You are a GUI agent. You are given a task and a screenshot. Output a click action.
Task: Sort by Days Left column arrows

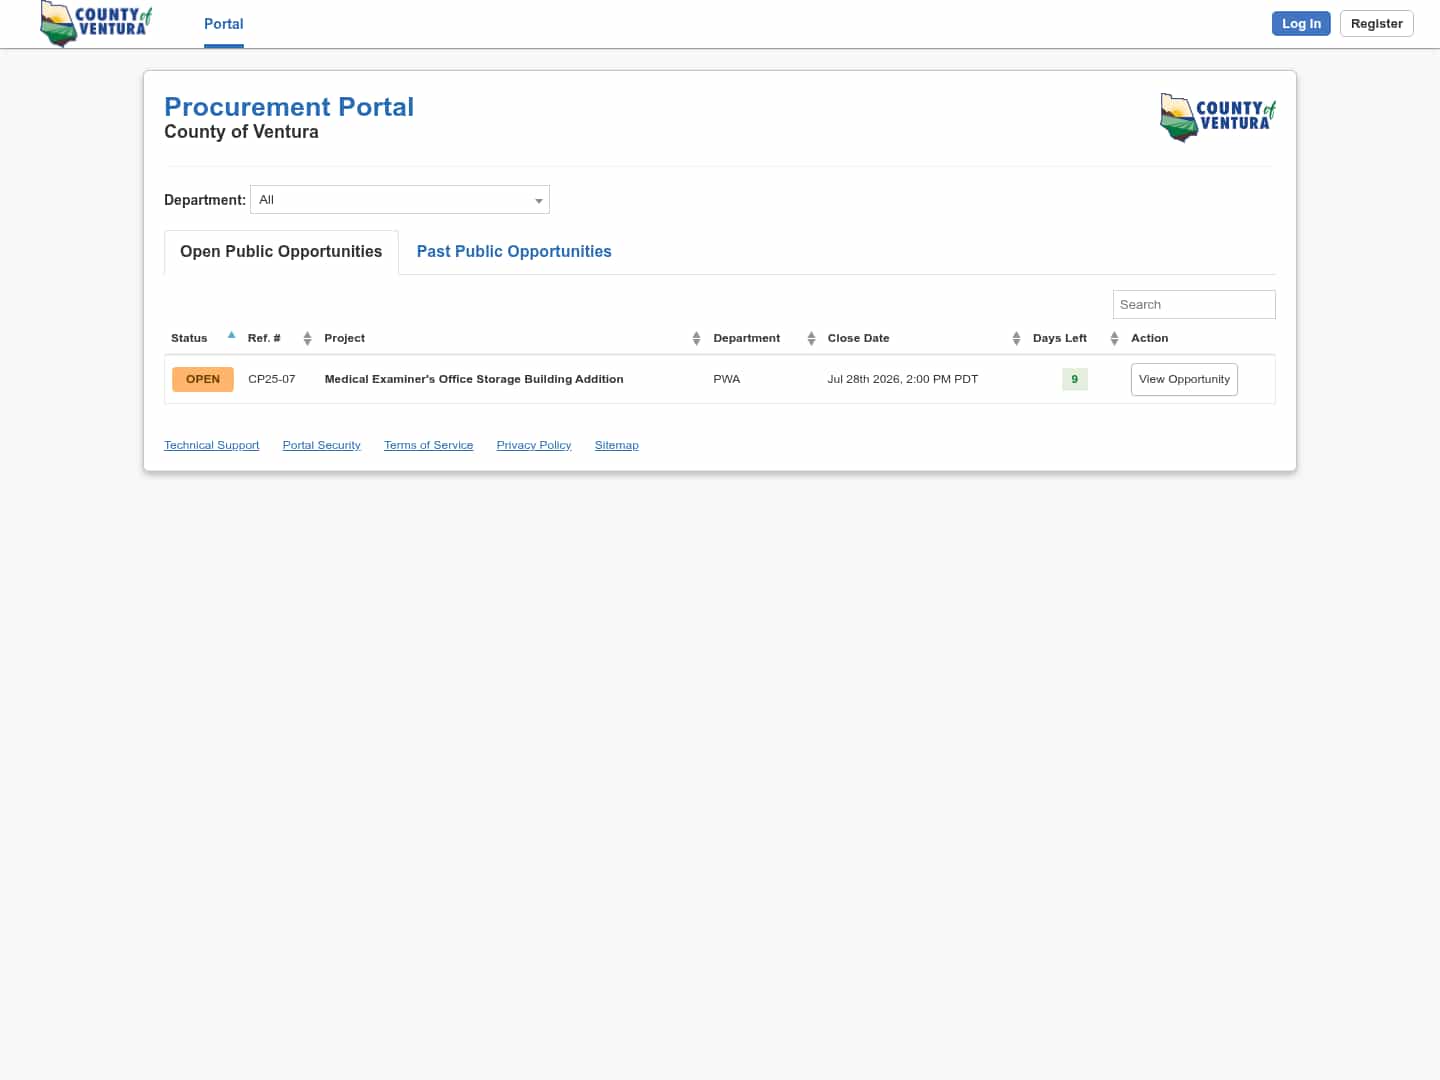point(1114,339)
